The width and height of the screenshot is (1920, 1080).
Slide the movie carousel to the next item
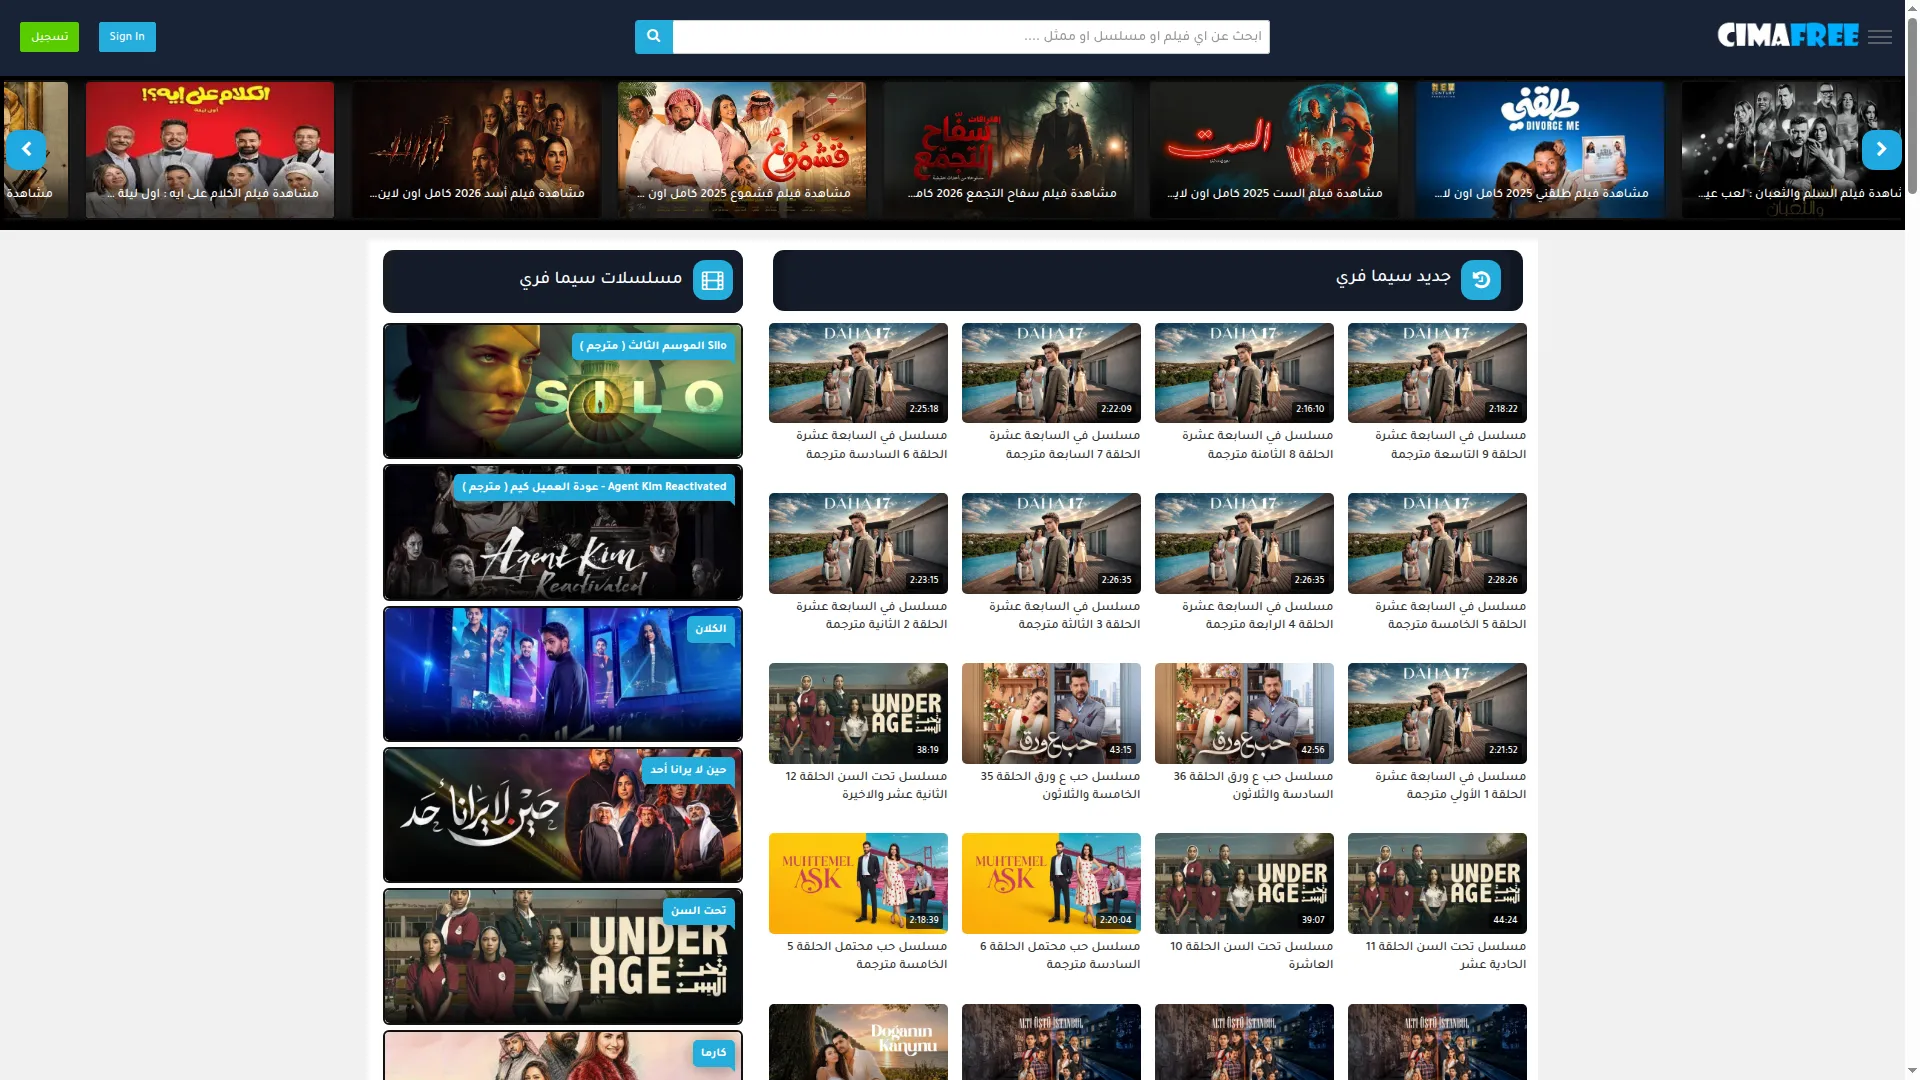(1881, 150)
